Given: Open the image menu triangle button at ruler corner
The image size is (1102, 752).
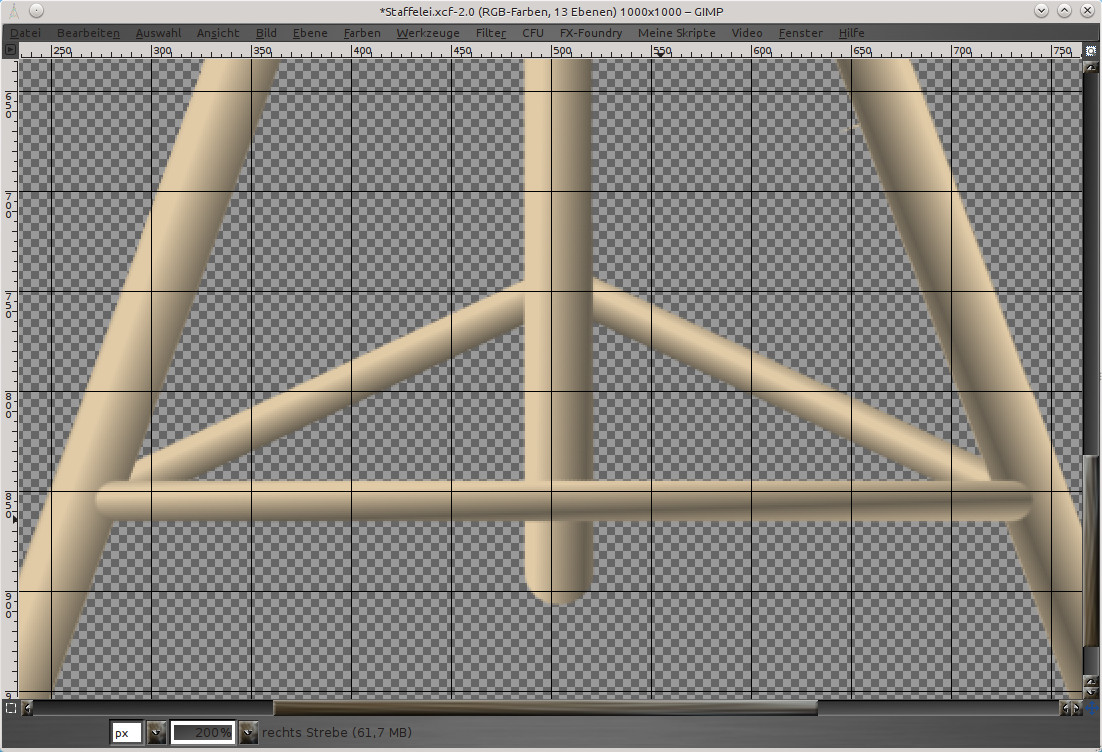Looking at the screenshot, I should [11, 49].
